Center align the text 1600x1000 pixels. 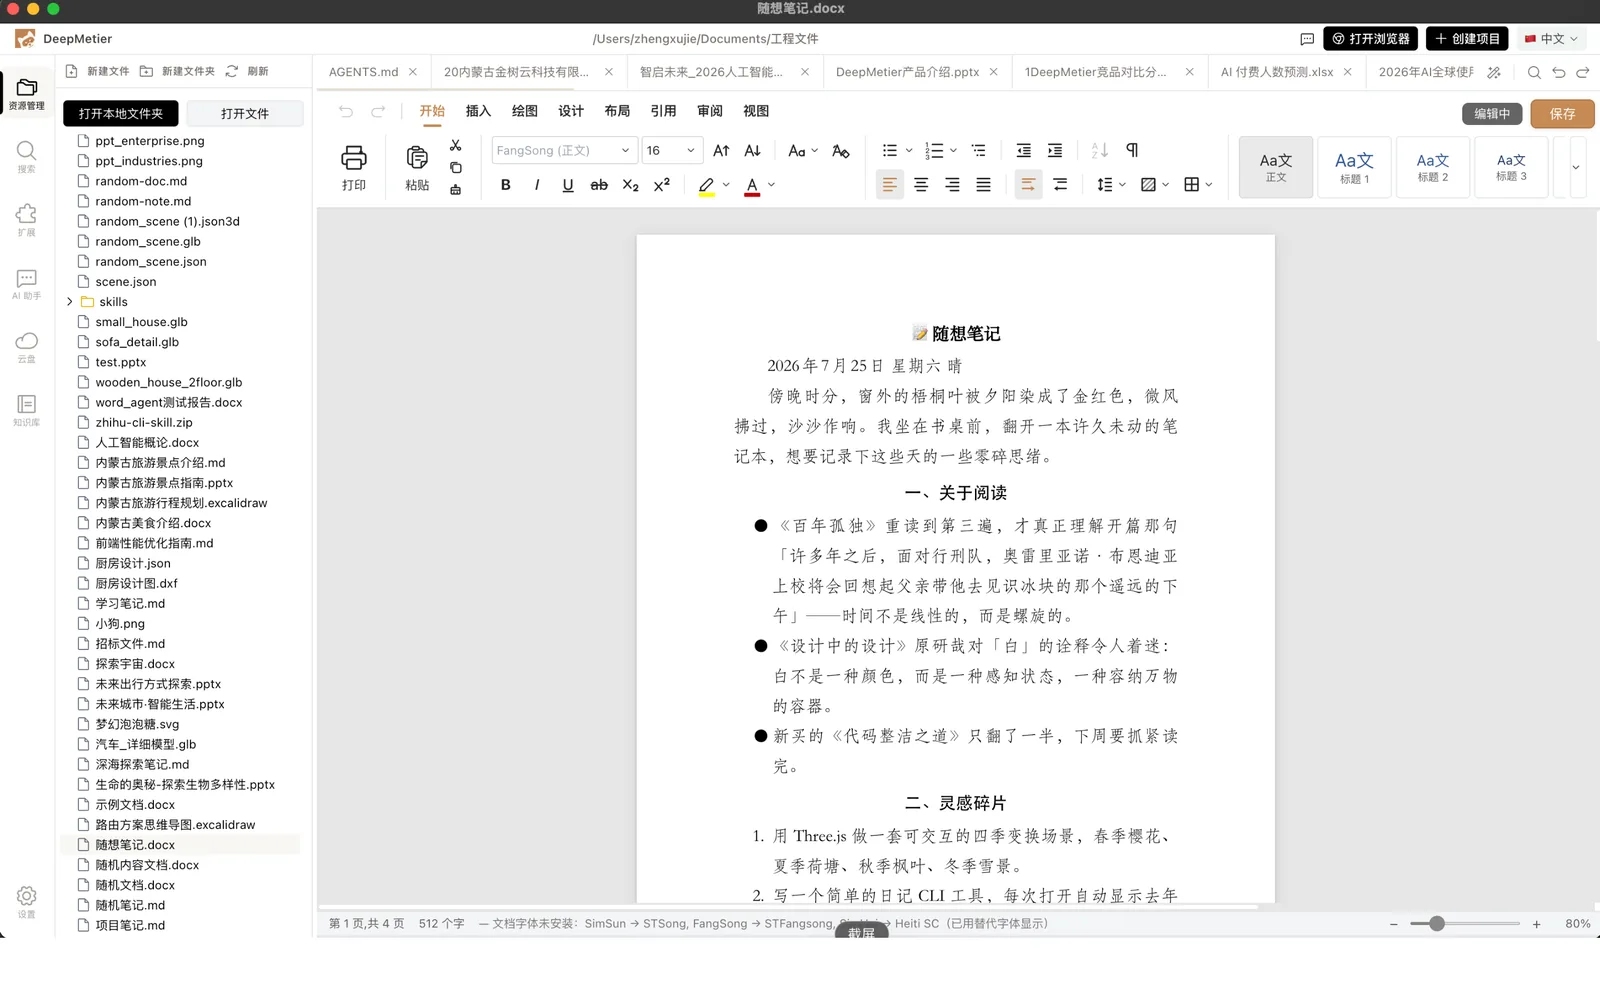click(x=921, y=185)
